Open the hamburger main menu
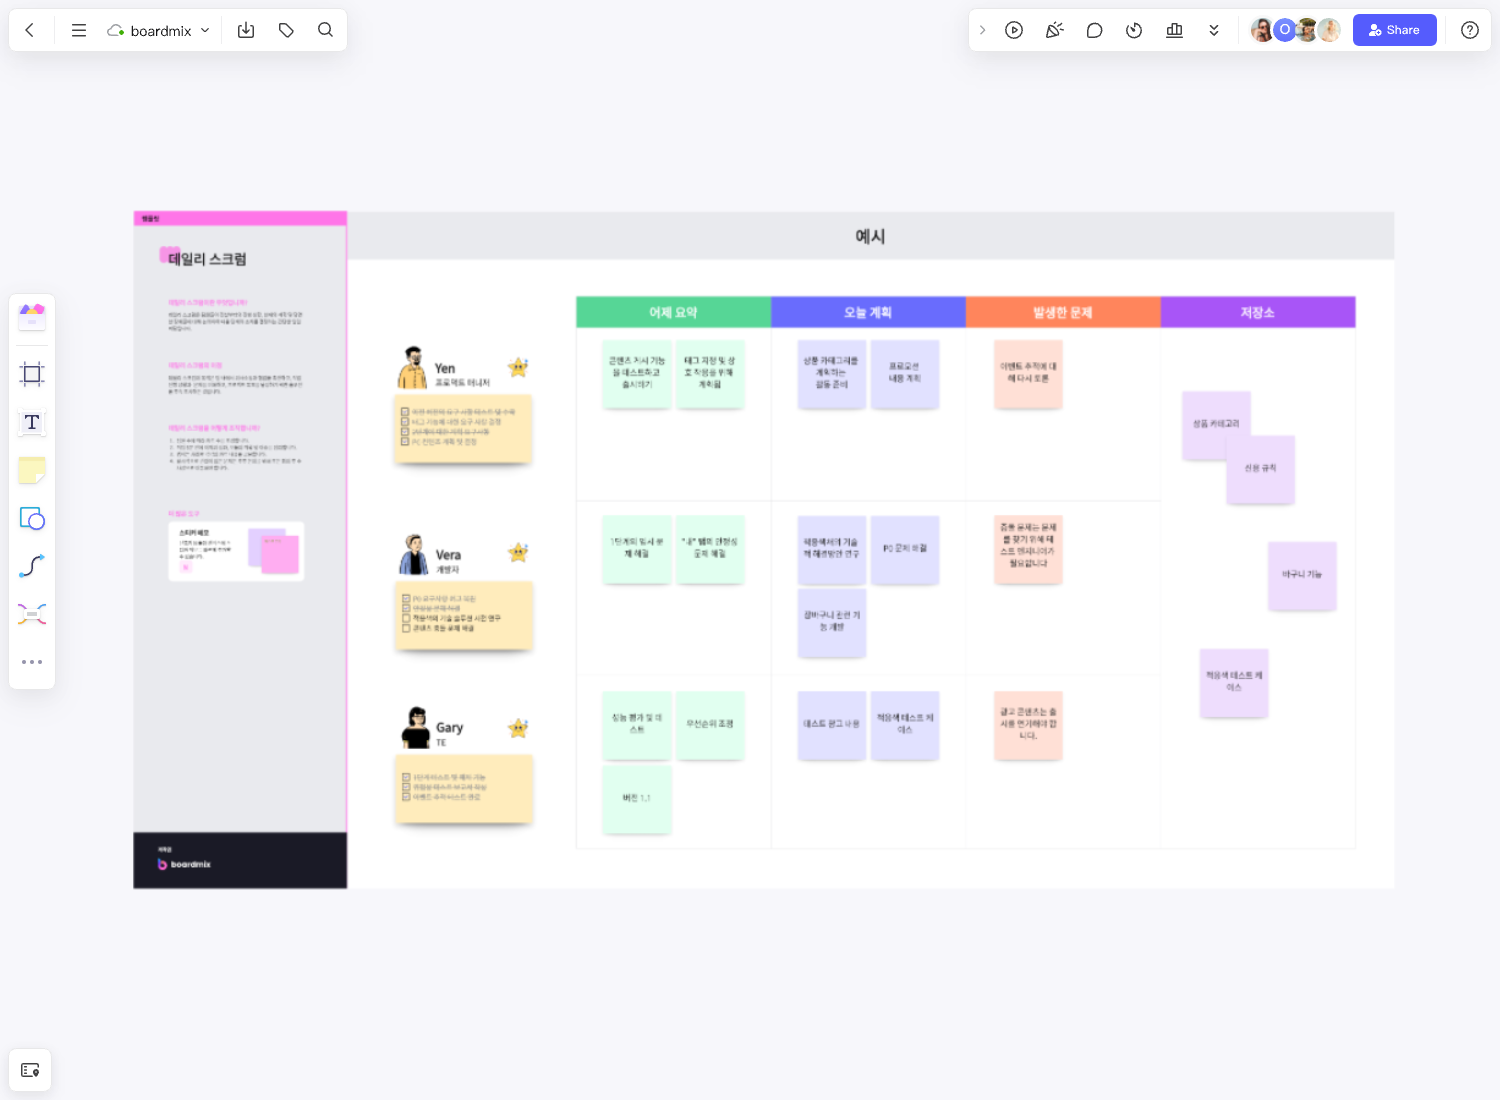This screenshot has width=1500, height=1100. coord(79,30)
